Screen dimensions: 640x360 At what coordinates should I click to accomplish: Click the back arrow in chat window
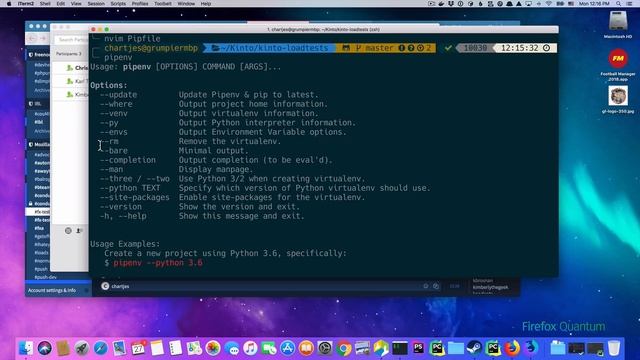pyautogui.click(x=32, y=38)
